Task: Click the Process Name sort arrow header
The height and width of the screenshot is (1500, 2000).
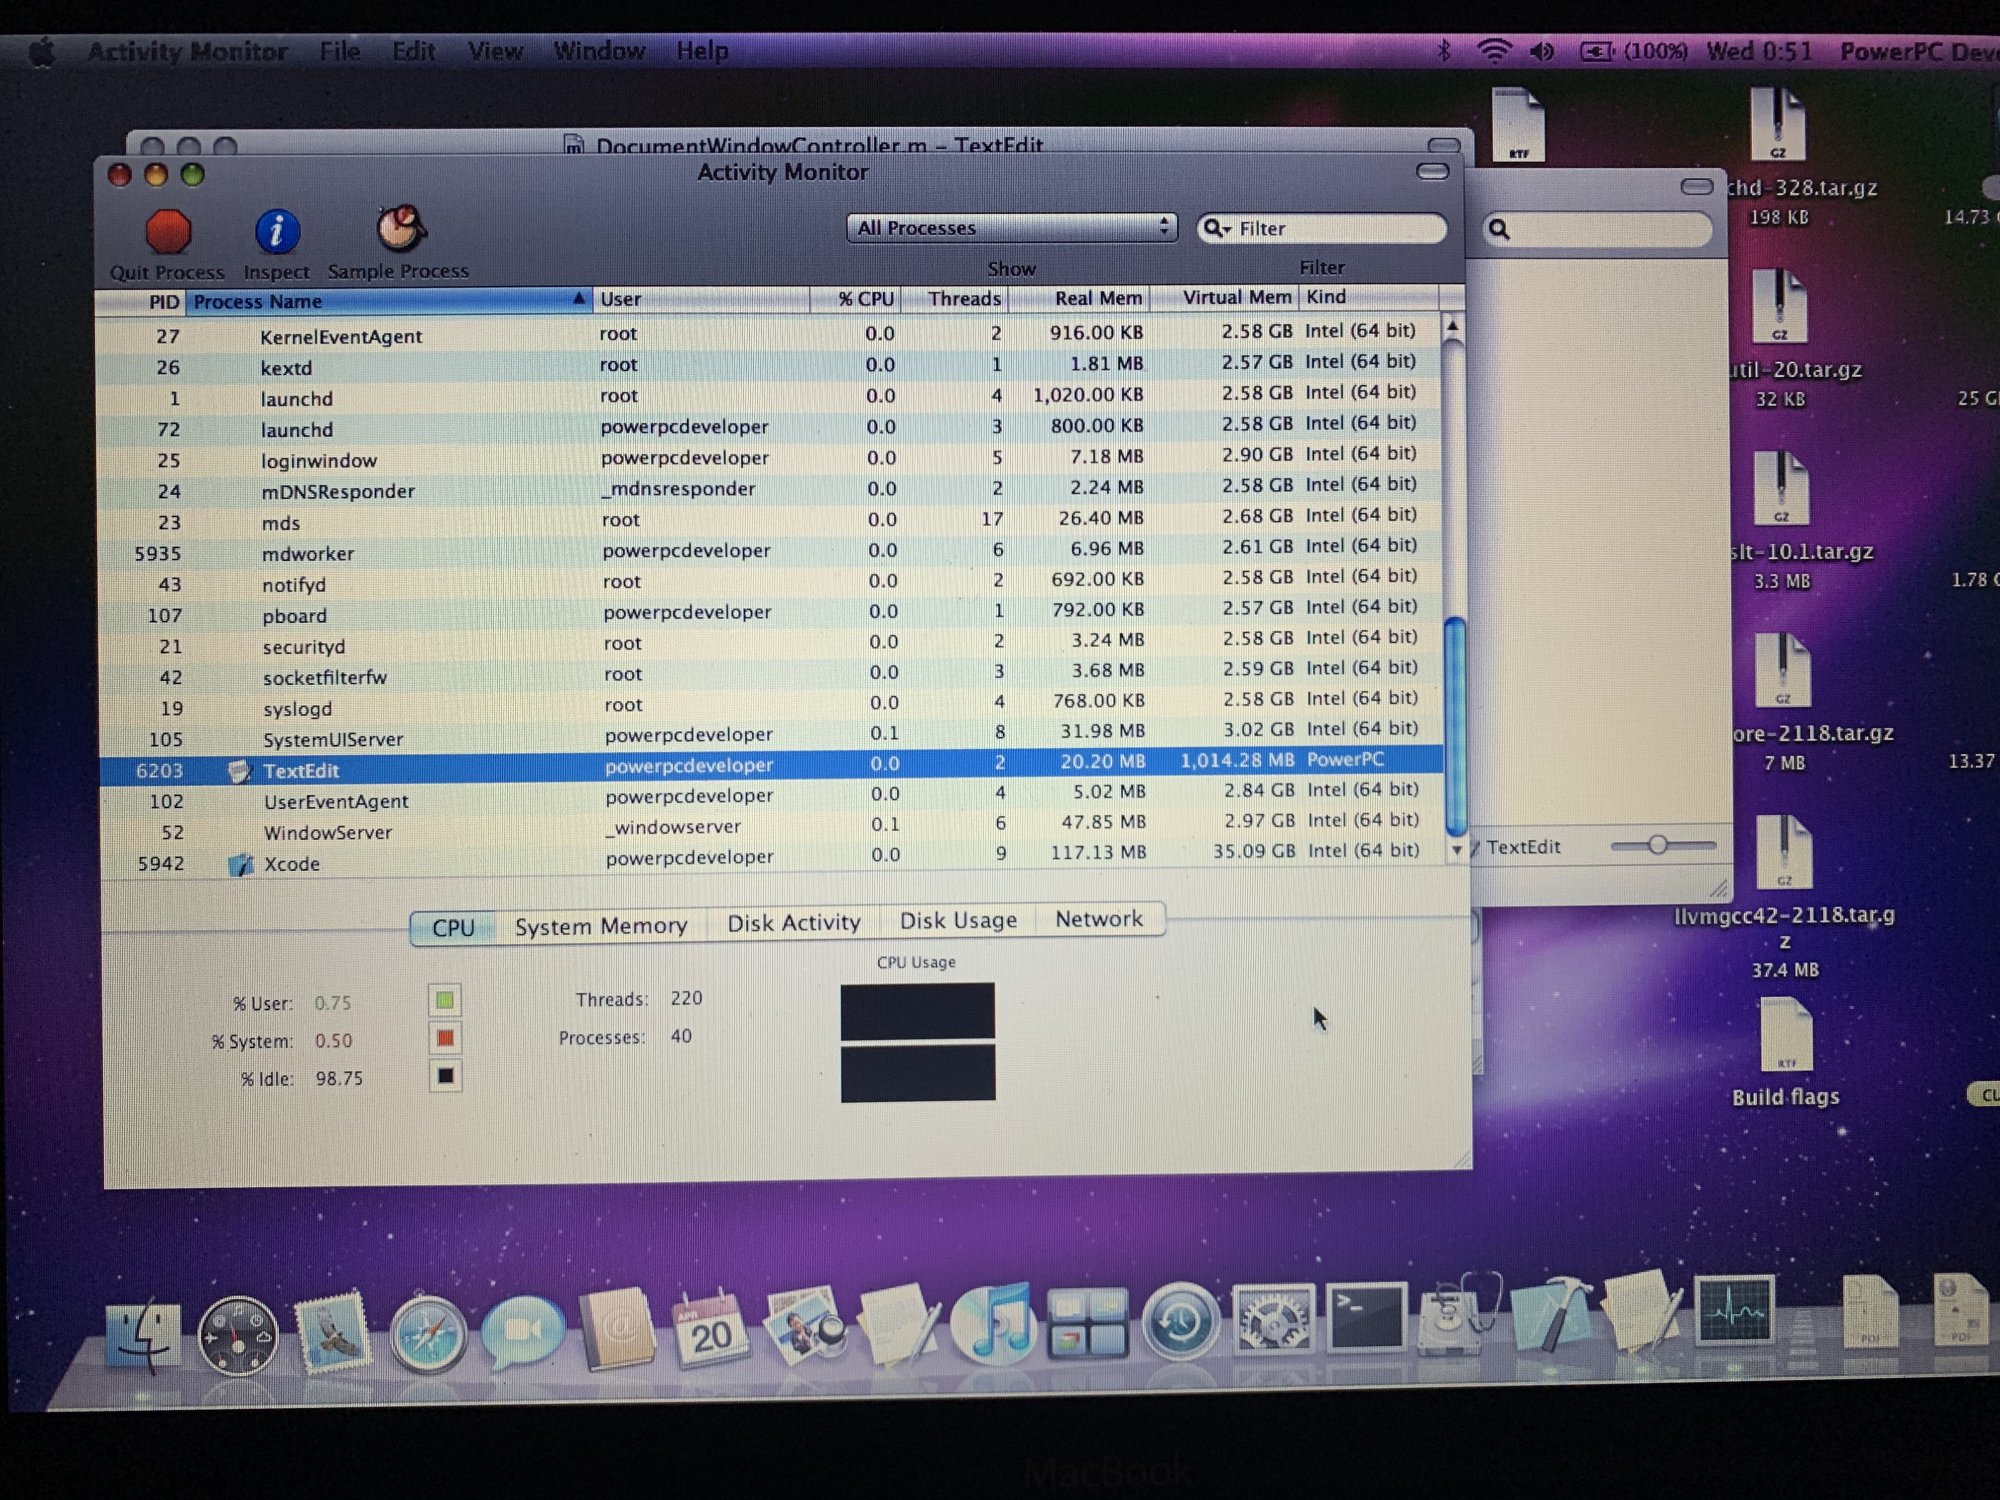Action: pos(578,299)
